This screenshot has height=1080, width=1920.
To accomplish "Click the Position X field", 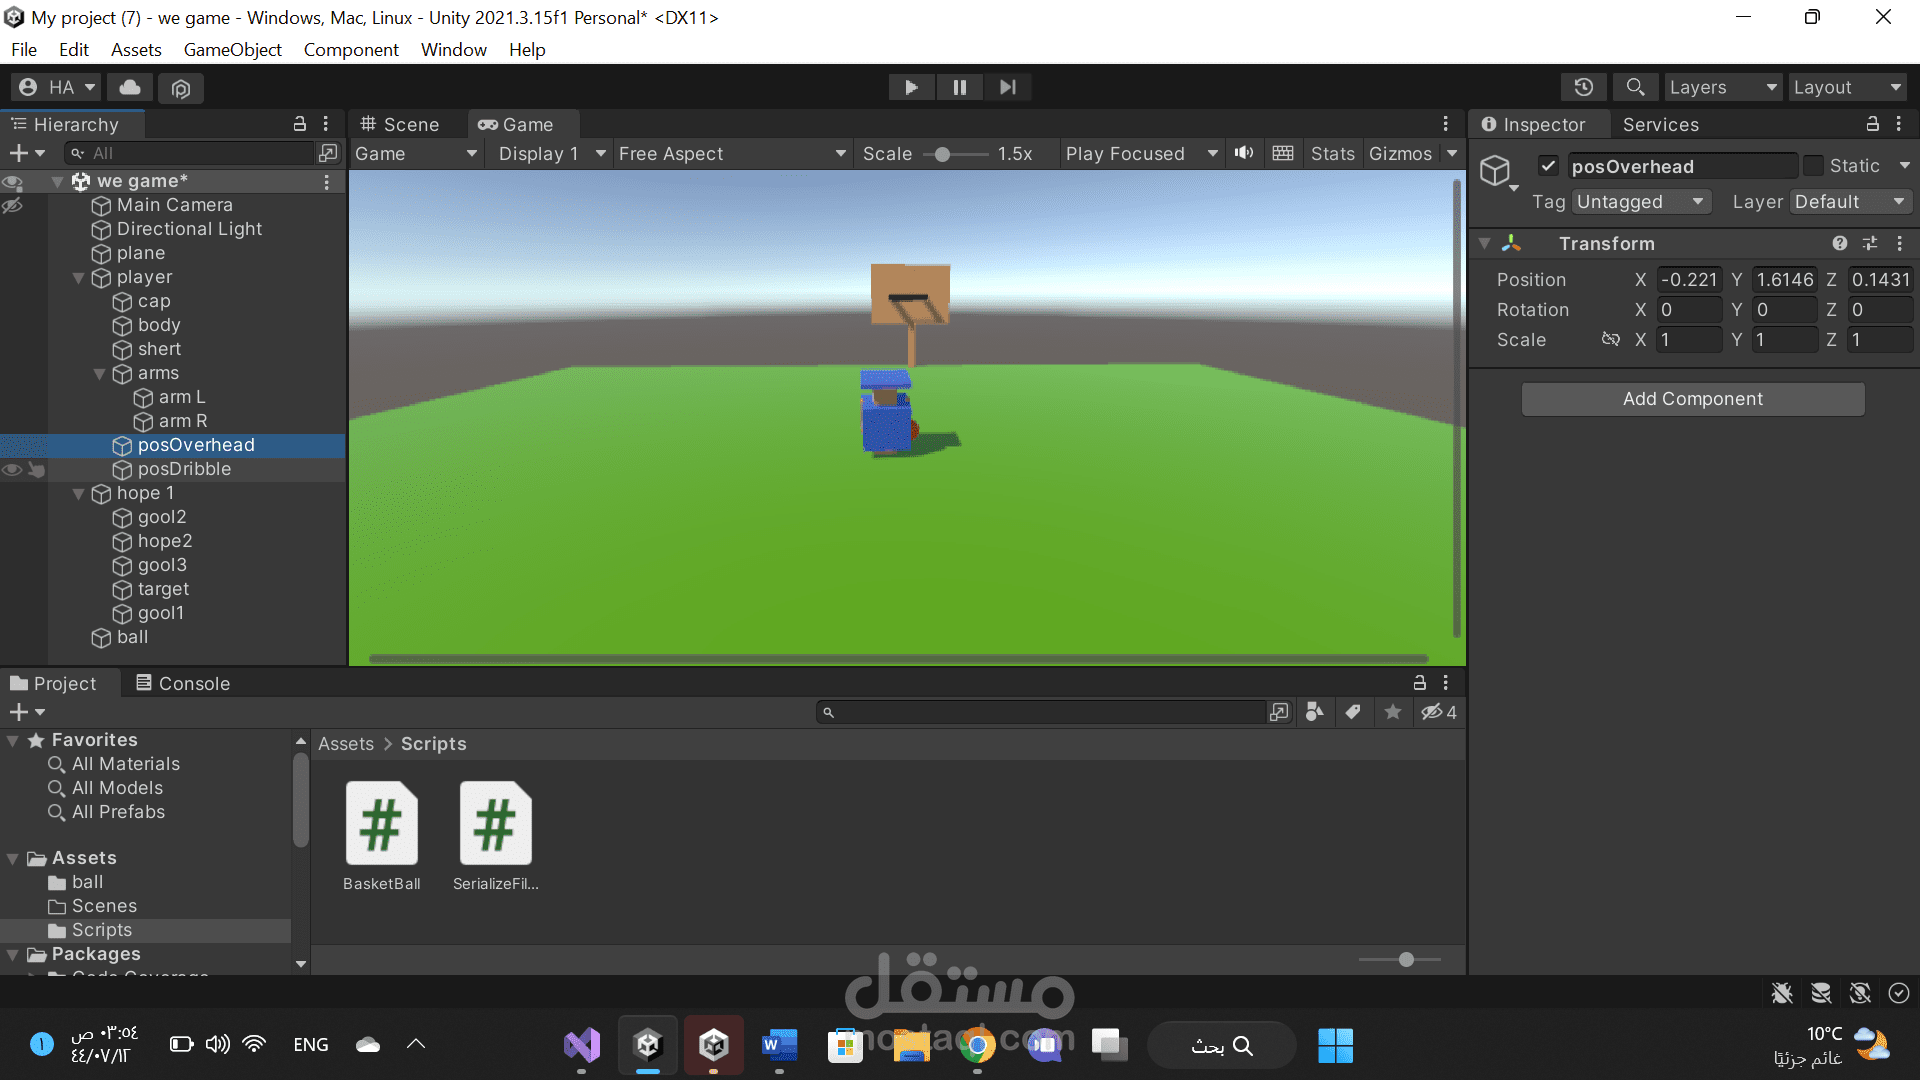I will click(x=1689, y=279).
